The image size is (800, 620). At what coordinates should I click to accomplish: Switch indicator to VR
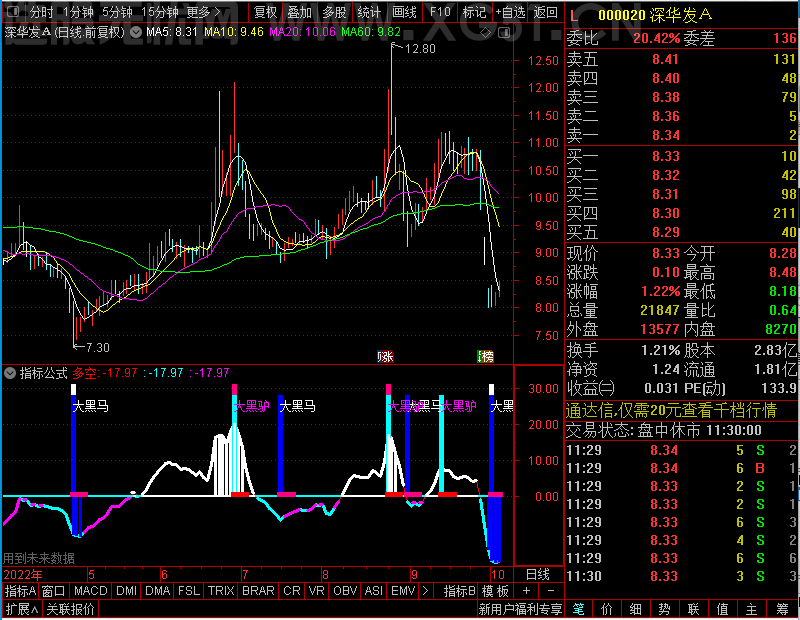(x=316, y=591)
